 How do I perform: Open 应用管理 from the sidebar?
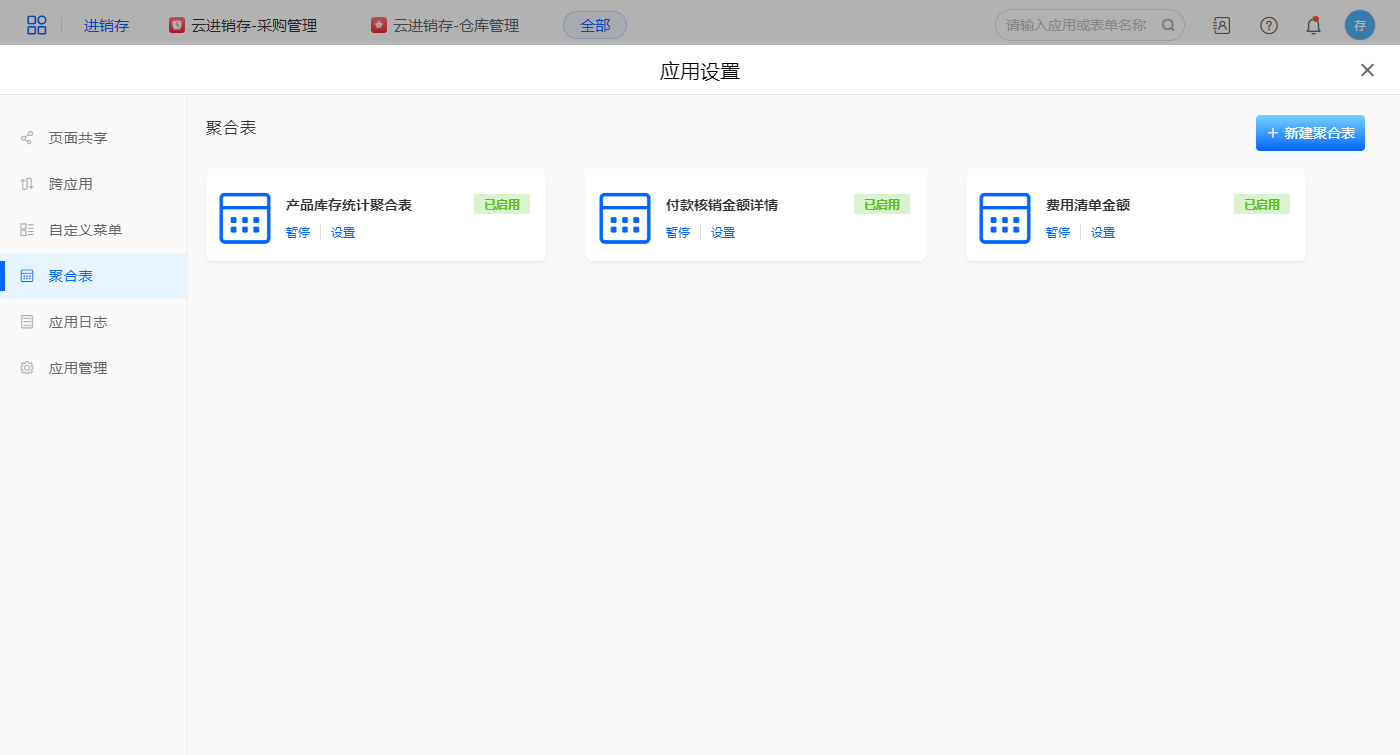coord(78,368)
